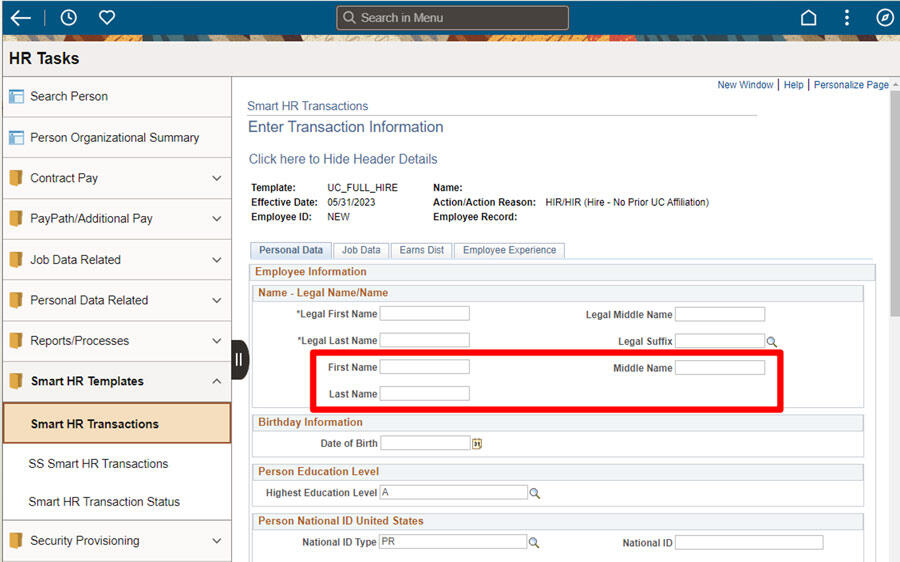This screenshot has width=900, height=562.
Task: Click the UC_FULL_HIRE template value
Action: [362, 188]
